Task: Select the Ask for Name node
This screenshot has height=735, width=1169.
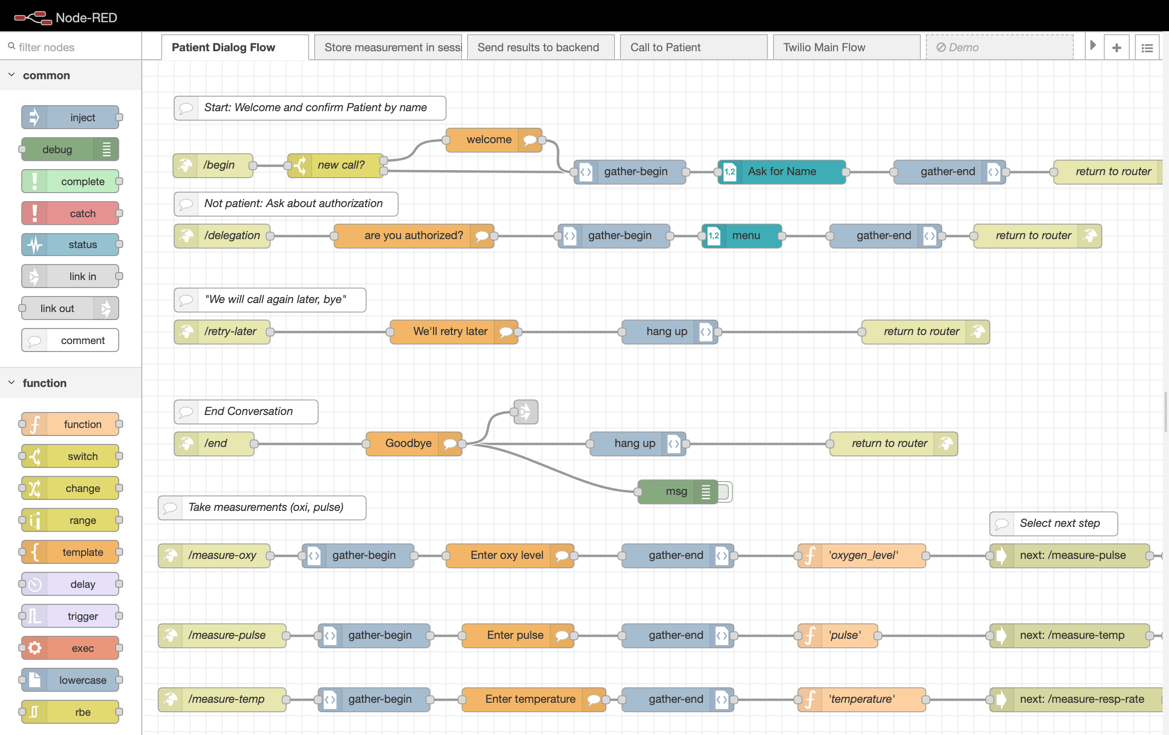Action: (x=781, y=171)
